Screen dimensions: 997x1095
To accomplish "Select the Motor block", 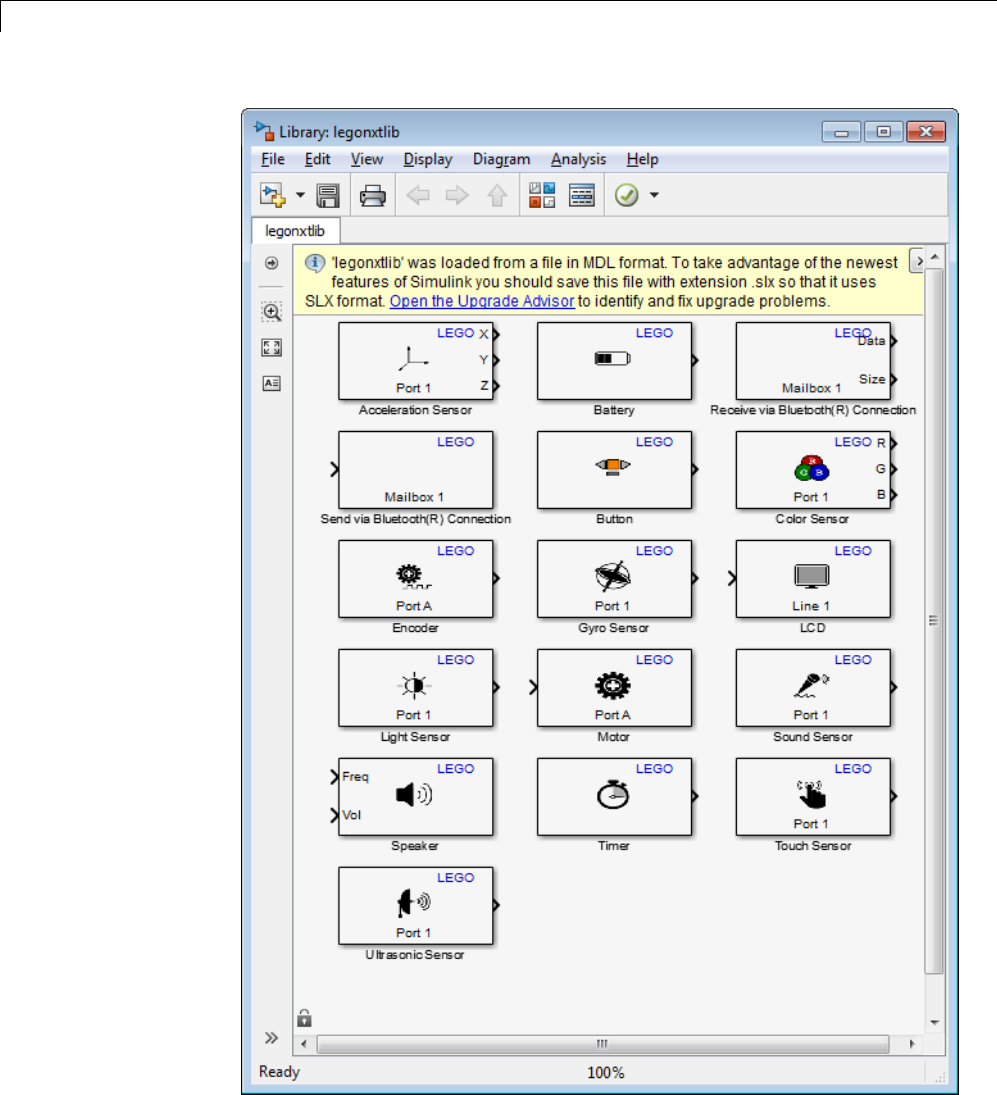I will 614,687.
